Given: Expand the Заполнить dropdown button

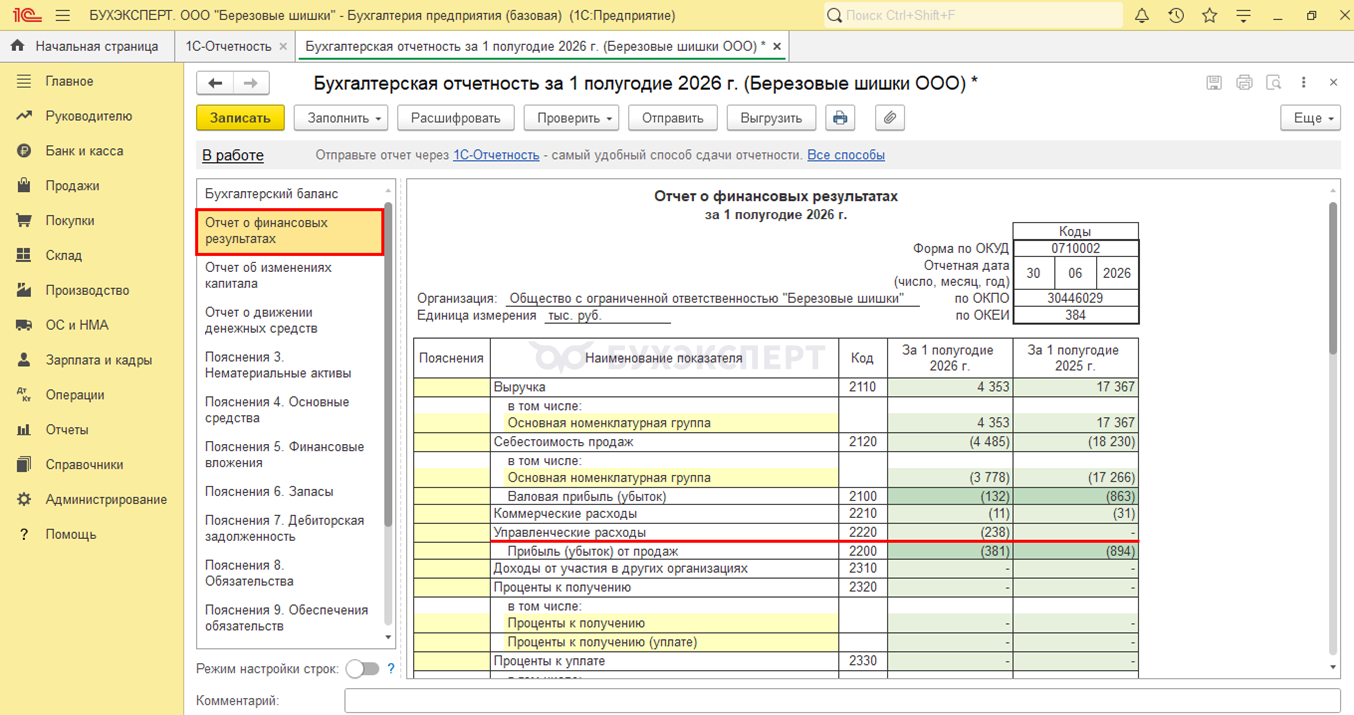Looking at the screenshot, I should [x=344, y=118].
